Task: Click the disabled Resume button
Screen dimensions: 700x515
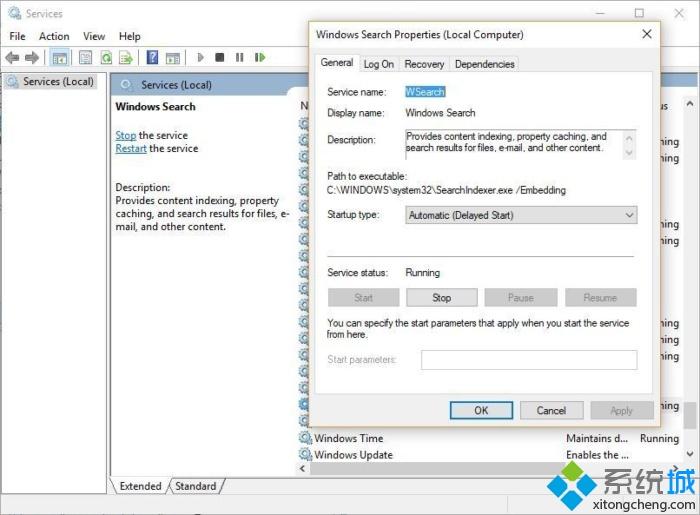Action: tap(600, 298)
